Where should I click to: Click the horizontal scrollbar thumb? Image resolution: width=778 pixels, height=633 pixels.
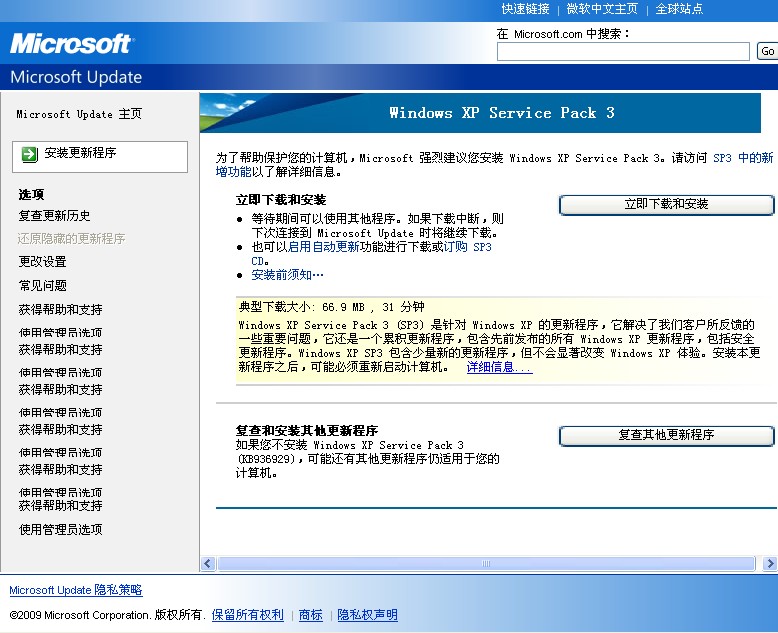[486, 564]
